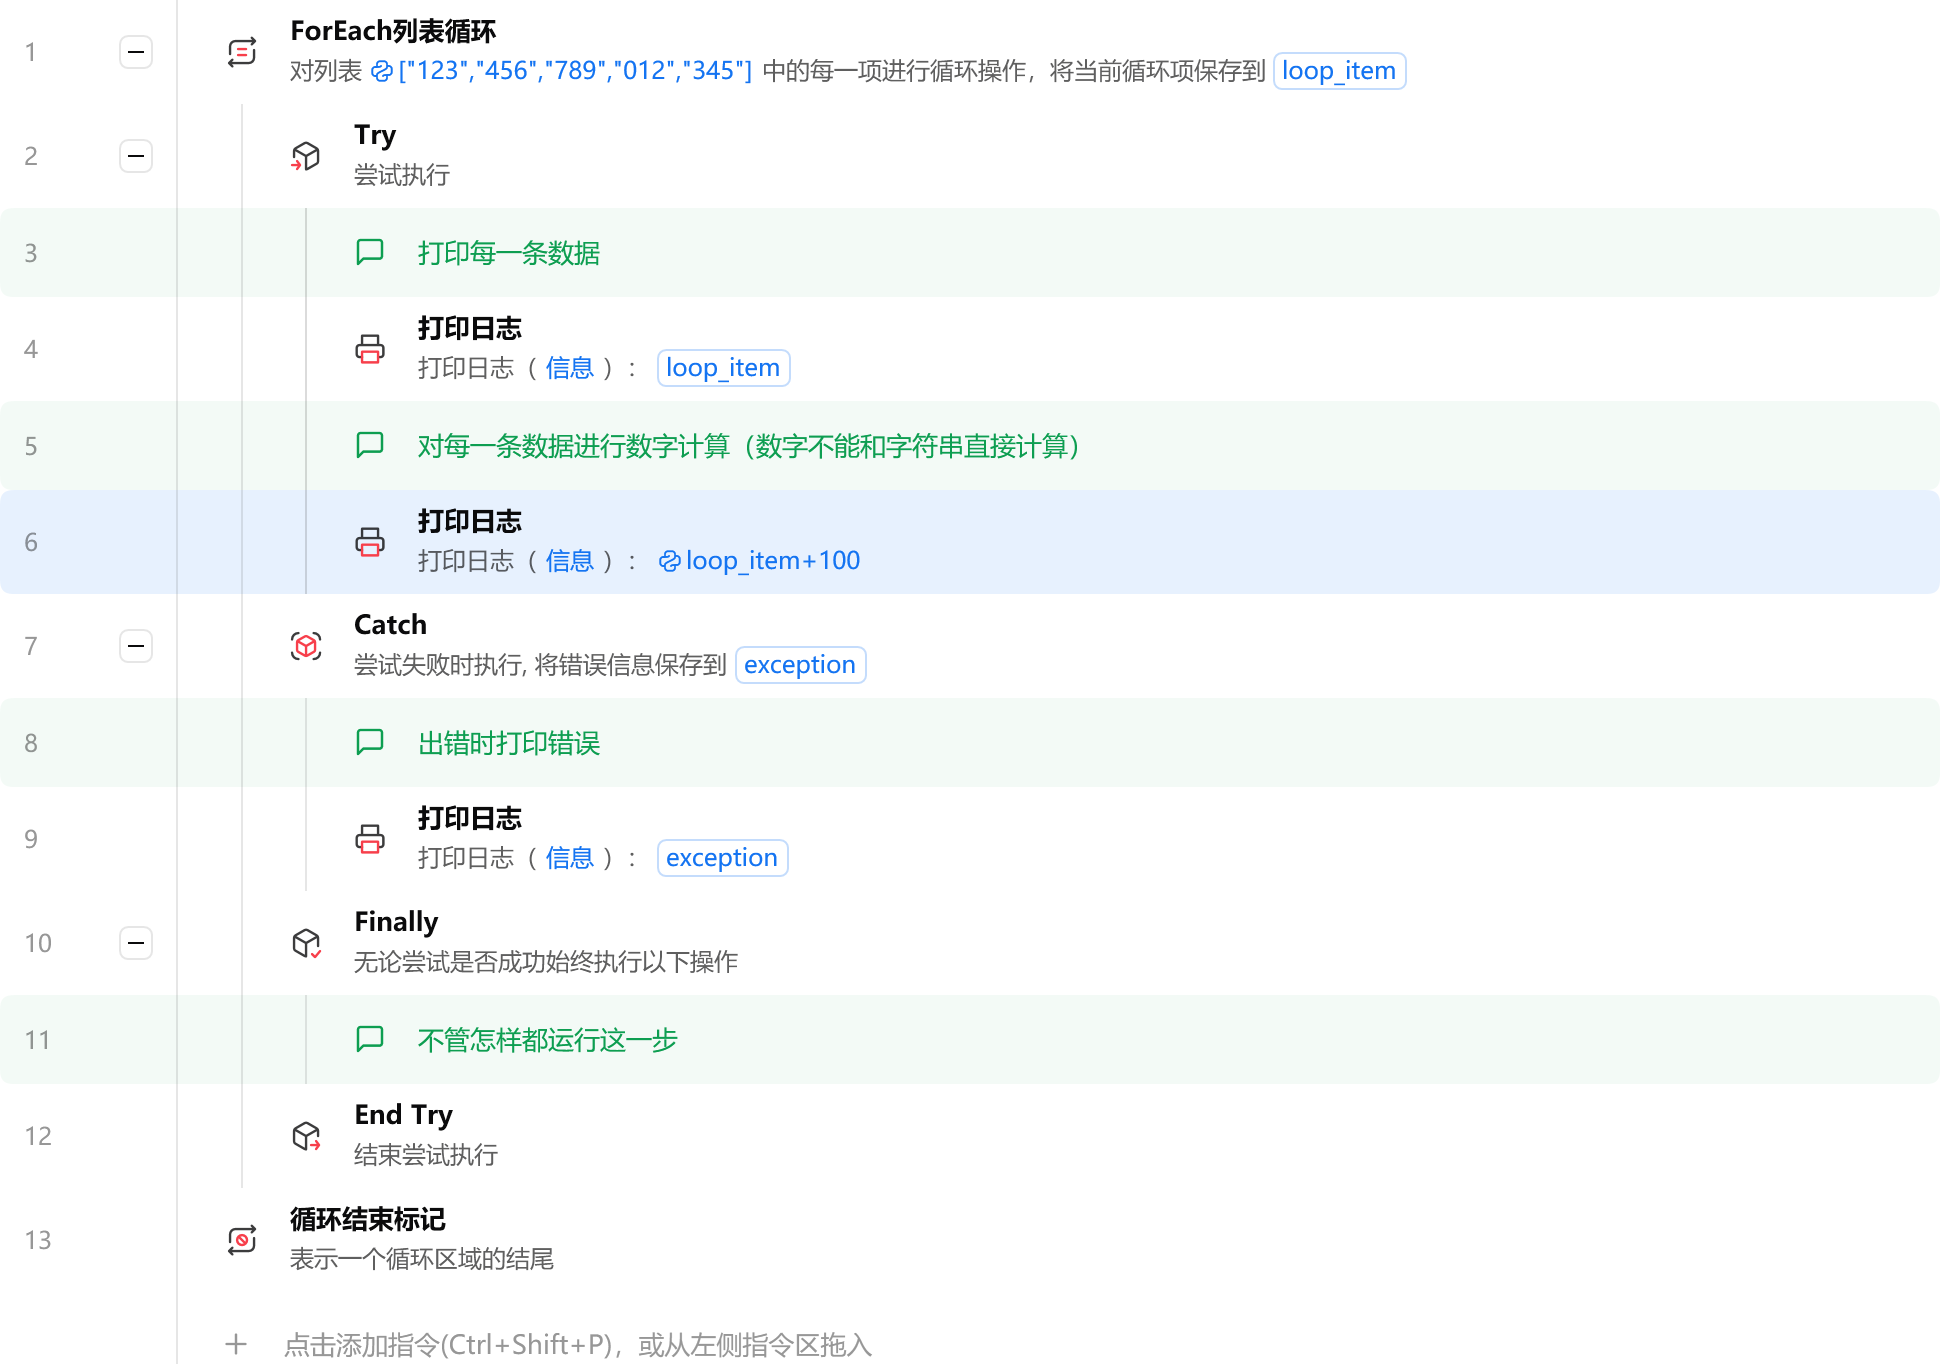
Task: Click the Try block cube icon
Action: pos(306,156)
